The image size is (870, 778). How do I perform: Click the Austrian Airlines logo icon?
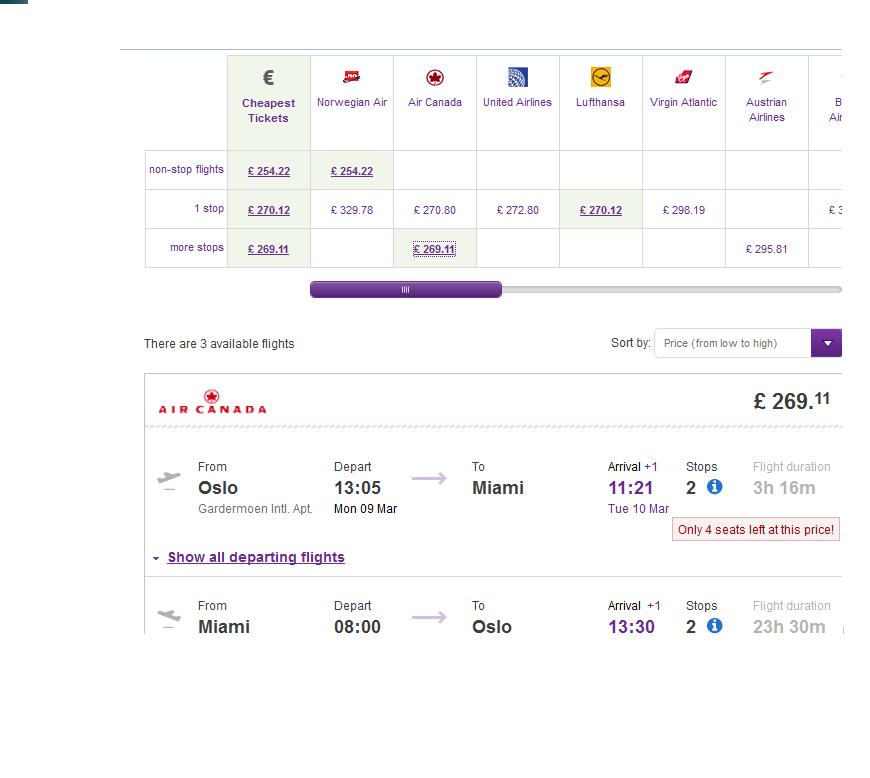coord(766,77)
